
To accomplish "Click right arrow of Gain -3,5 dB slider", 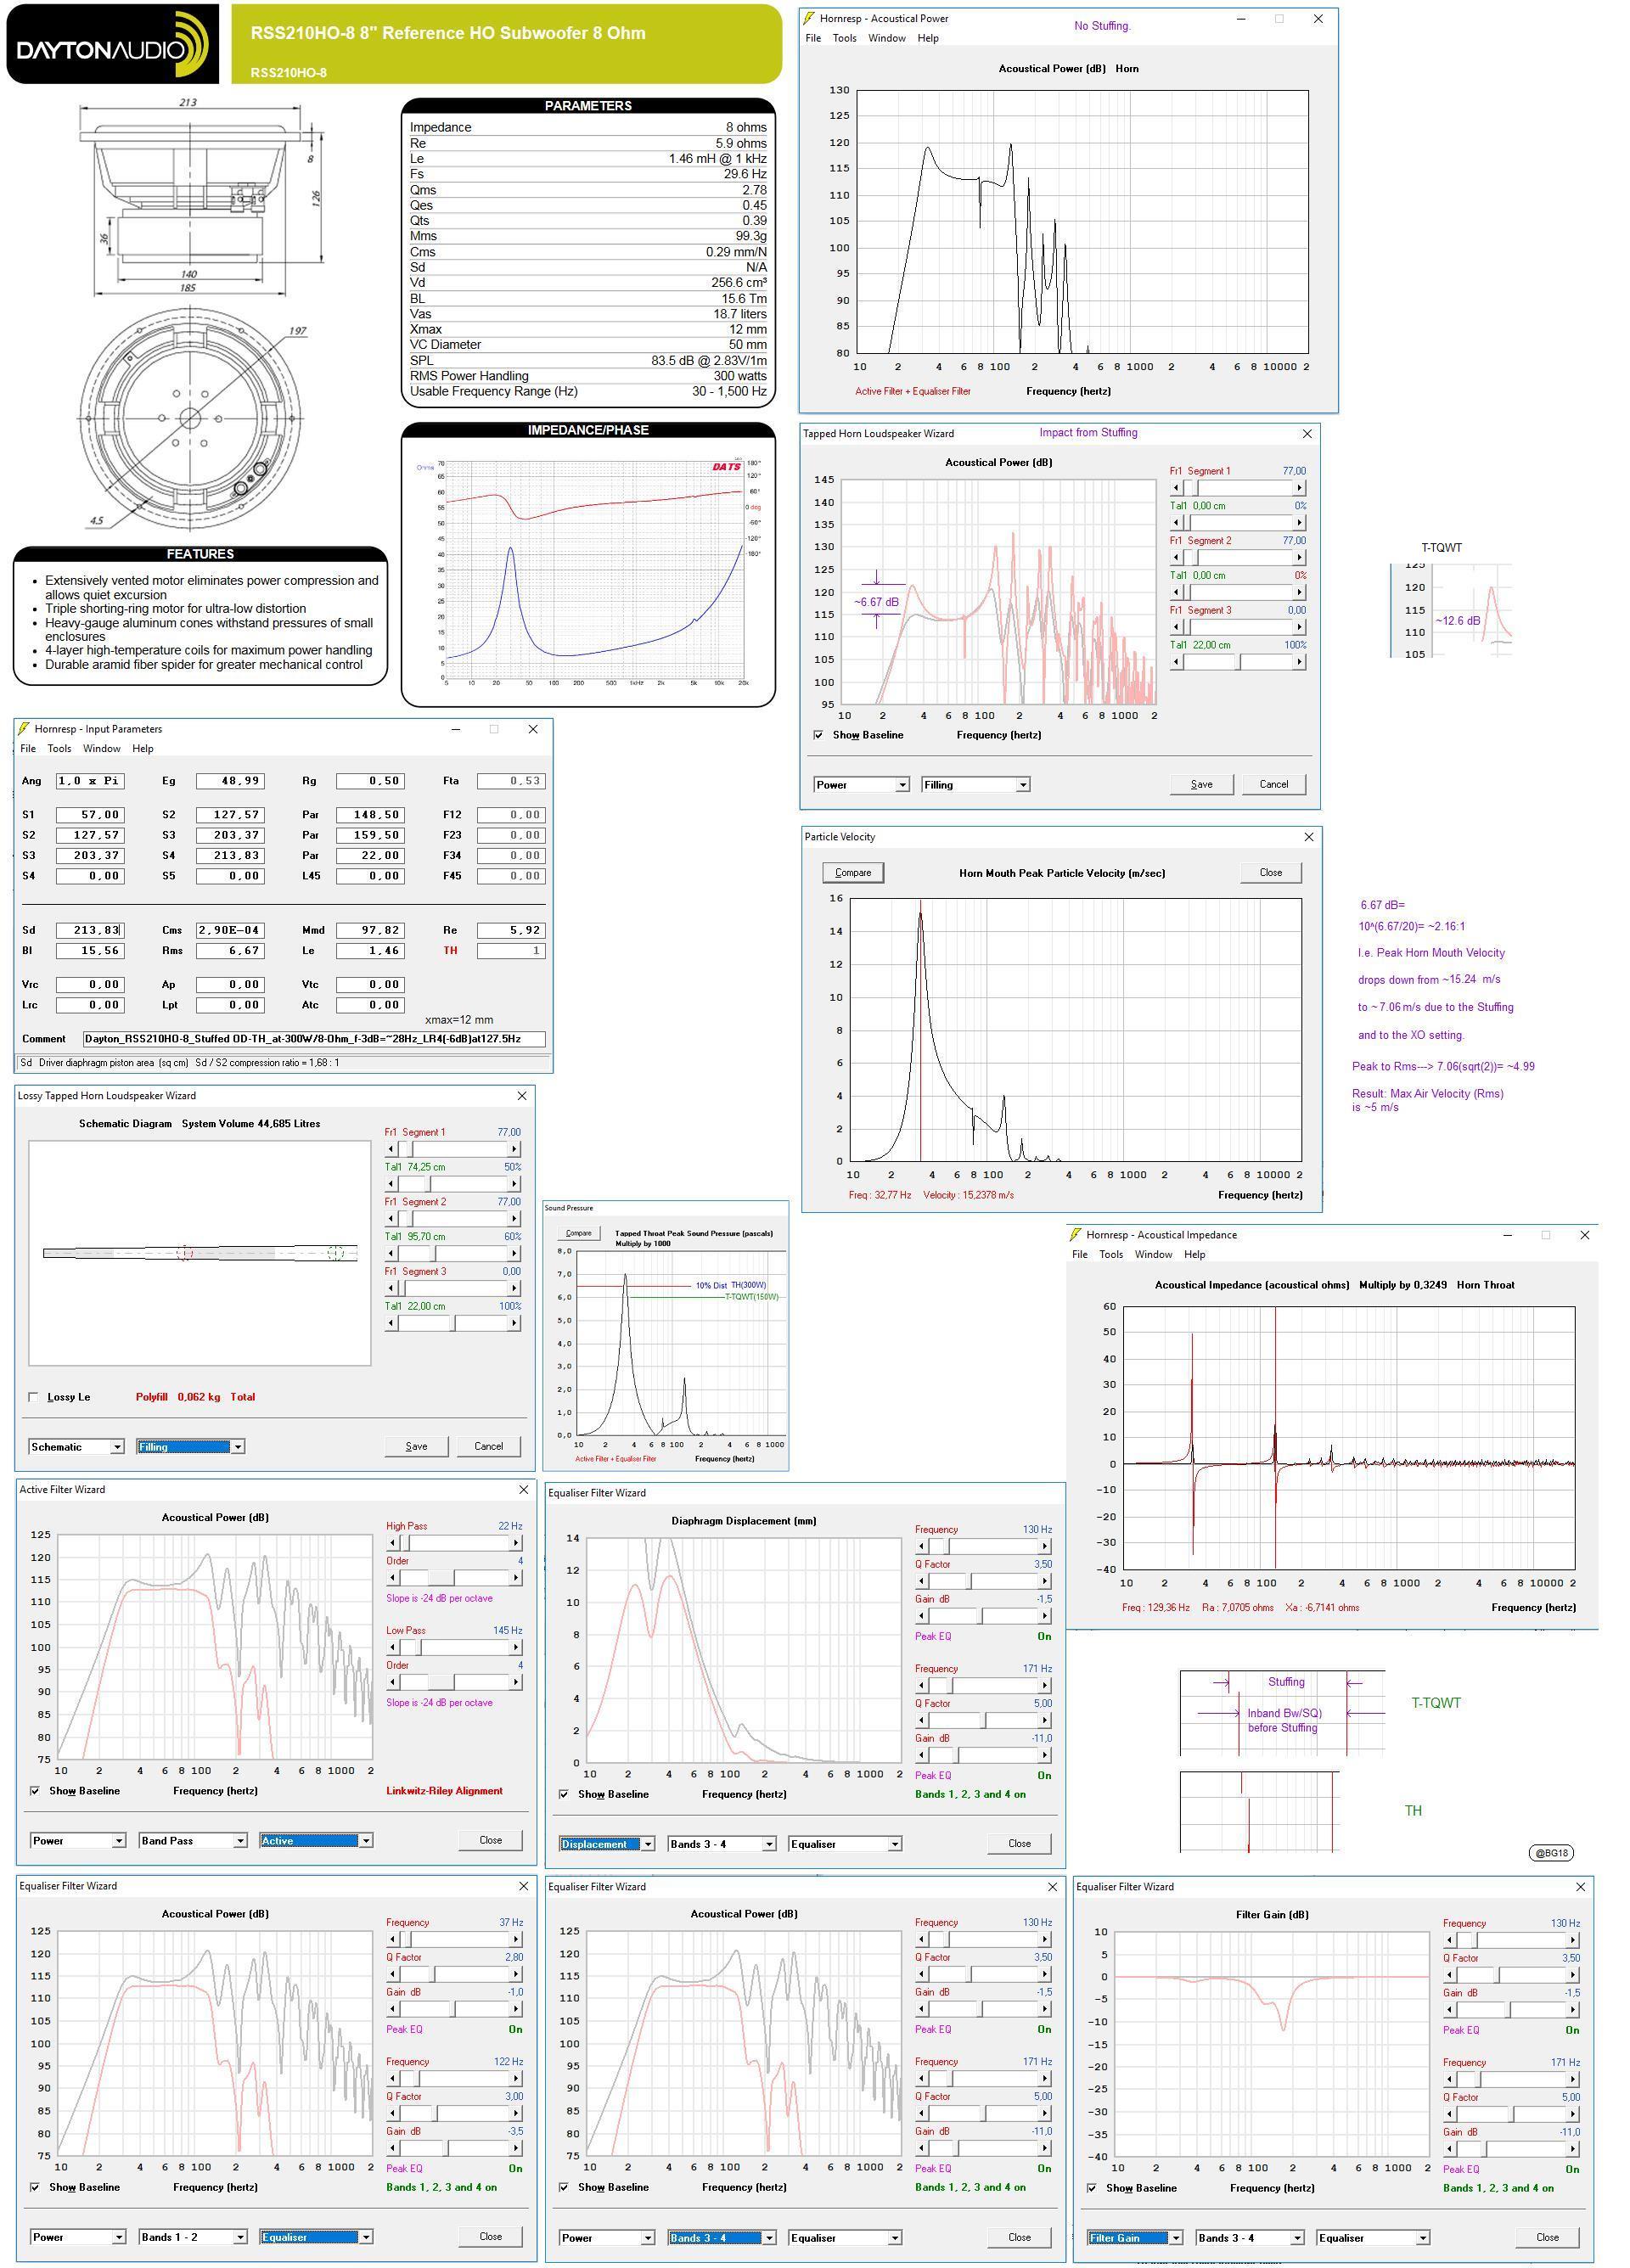I will click(515, 2148).
